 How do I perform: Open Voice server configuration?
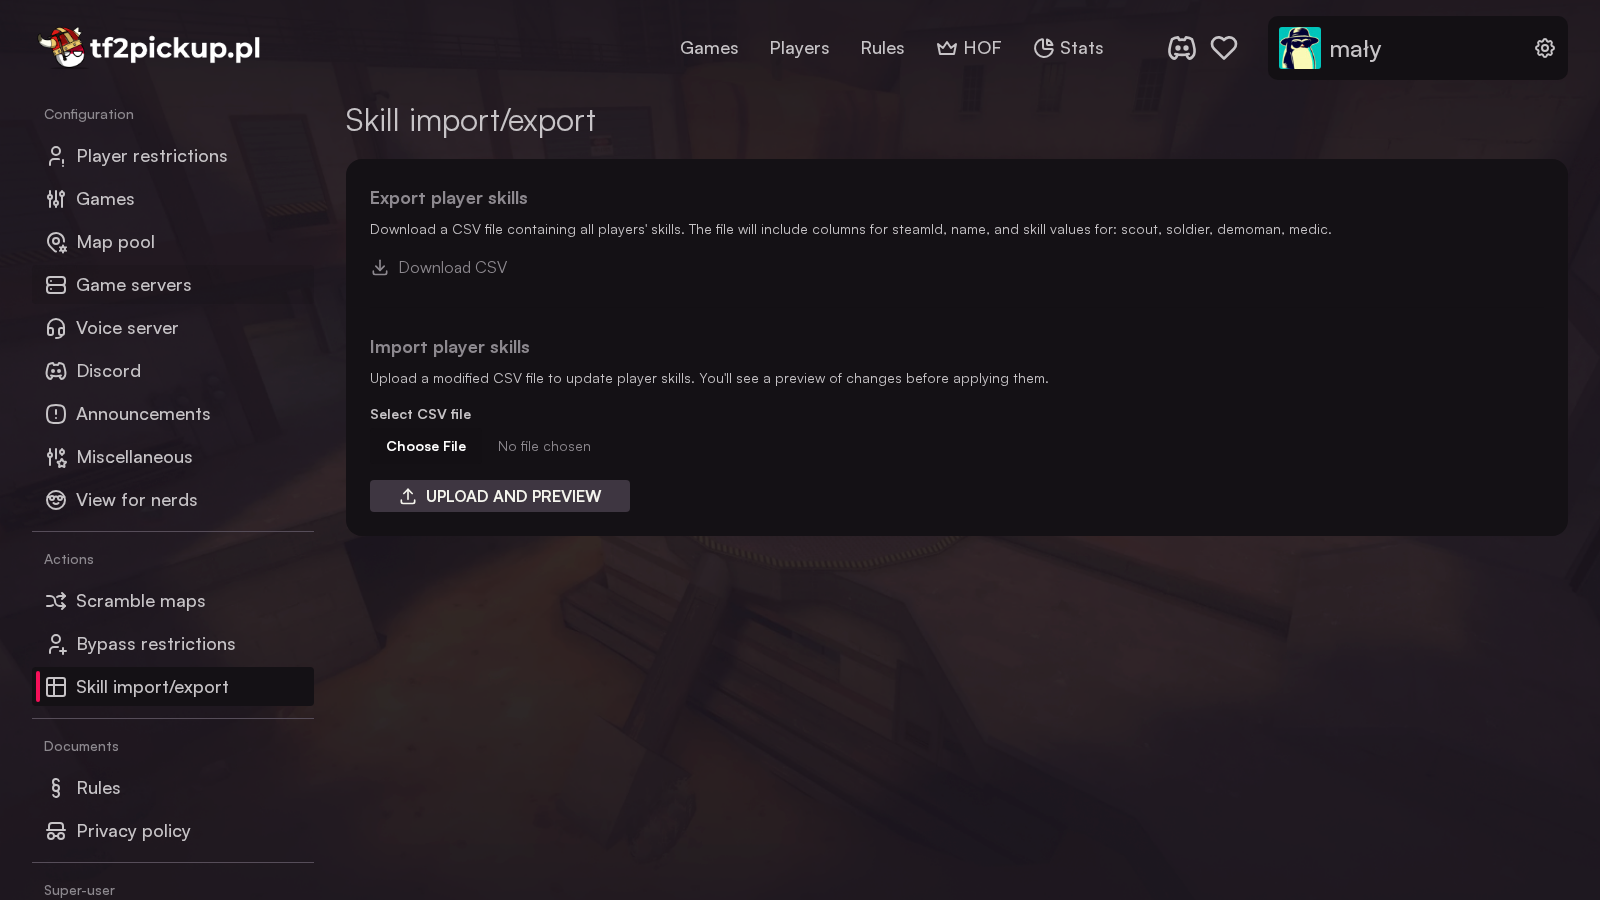point(127,328)
